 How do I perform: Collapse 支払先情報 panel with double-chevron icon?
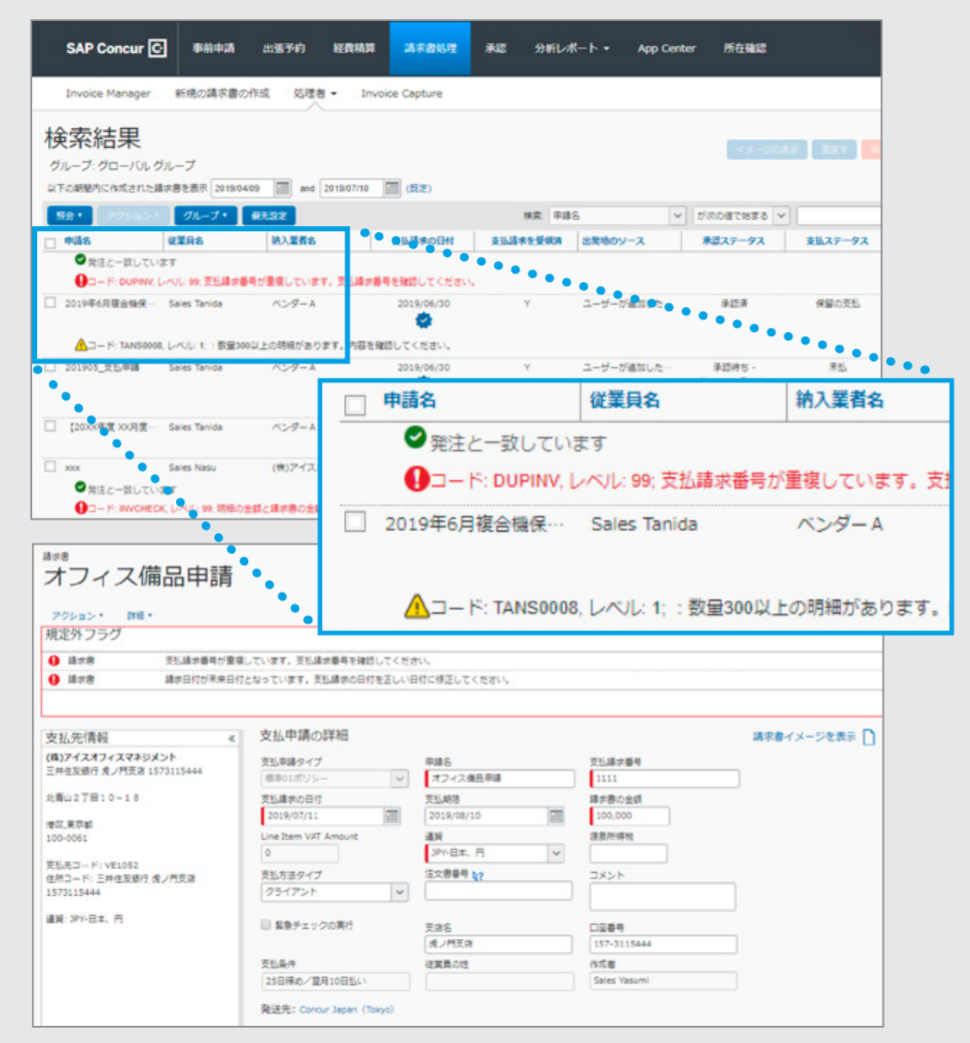232,738
